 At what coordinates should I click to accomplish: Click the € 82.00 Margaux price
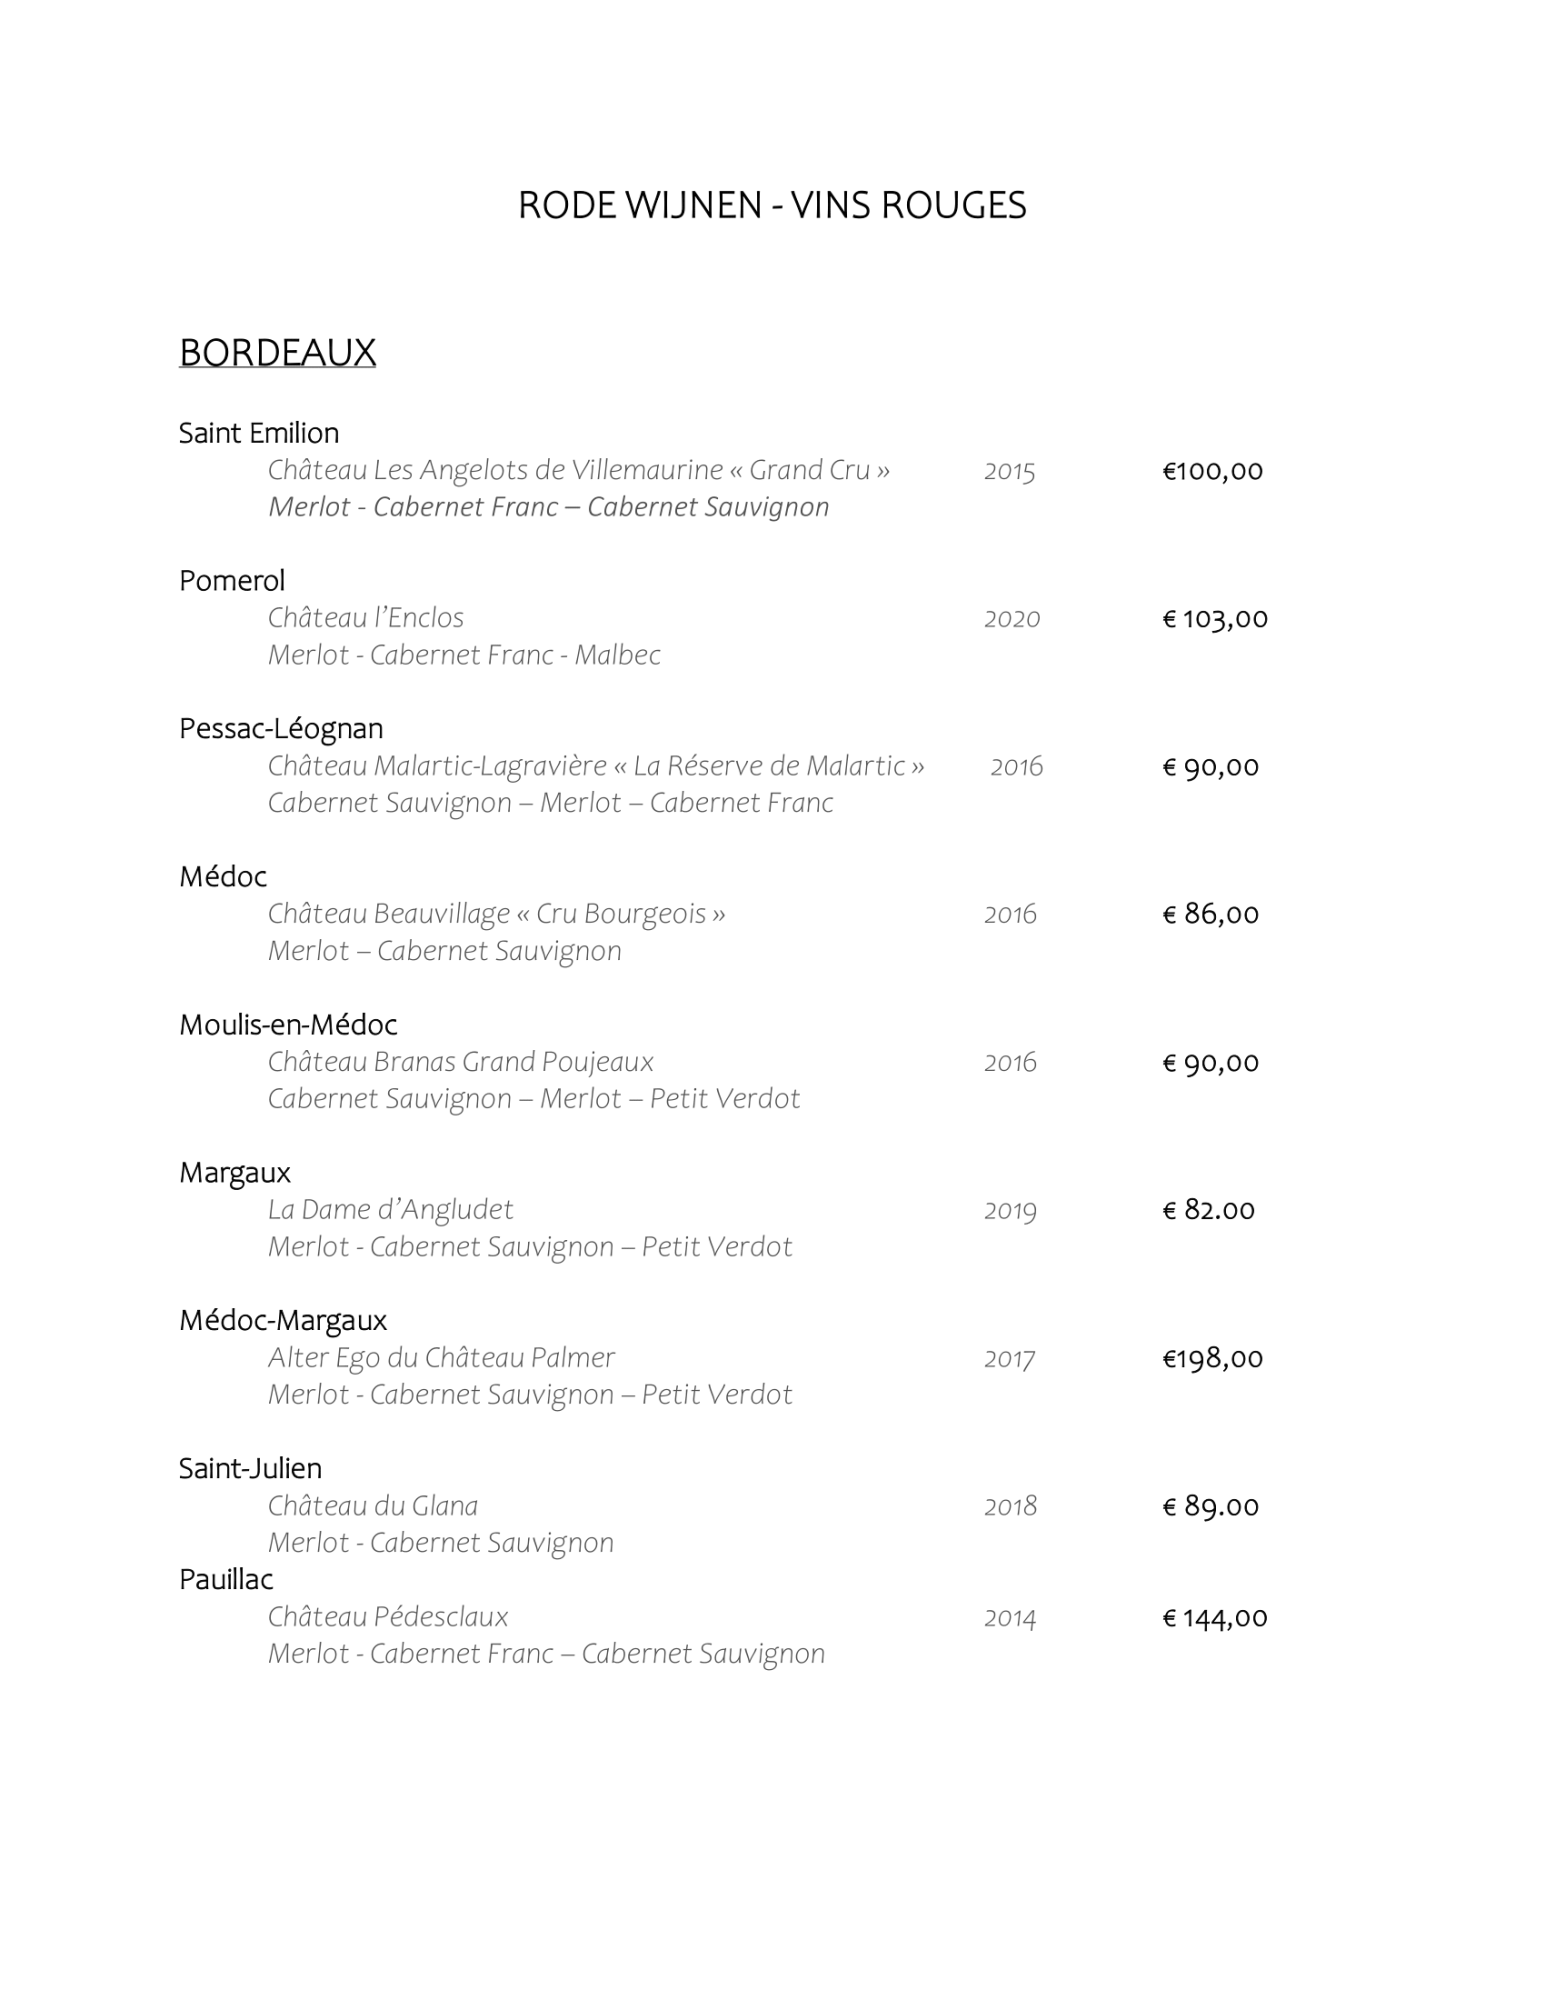(x=1208, y=1210)
